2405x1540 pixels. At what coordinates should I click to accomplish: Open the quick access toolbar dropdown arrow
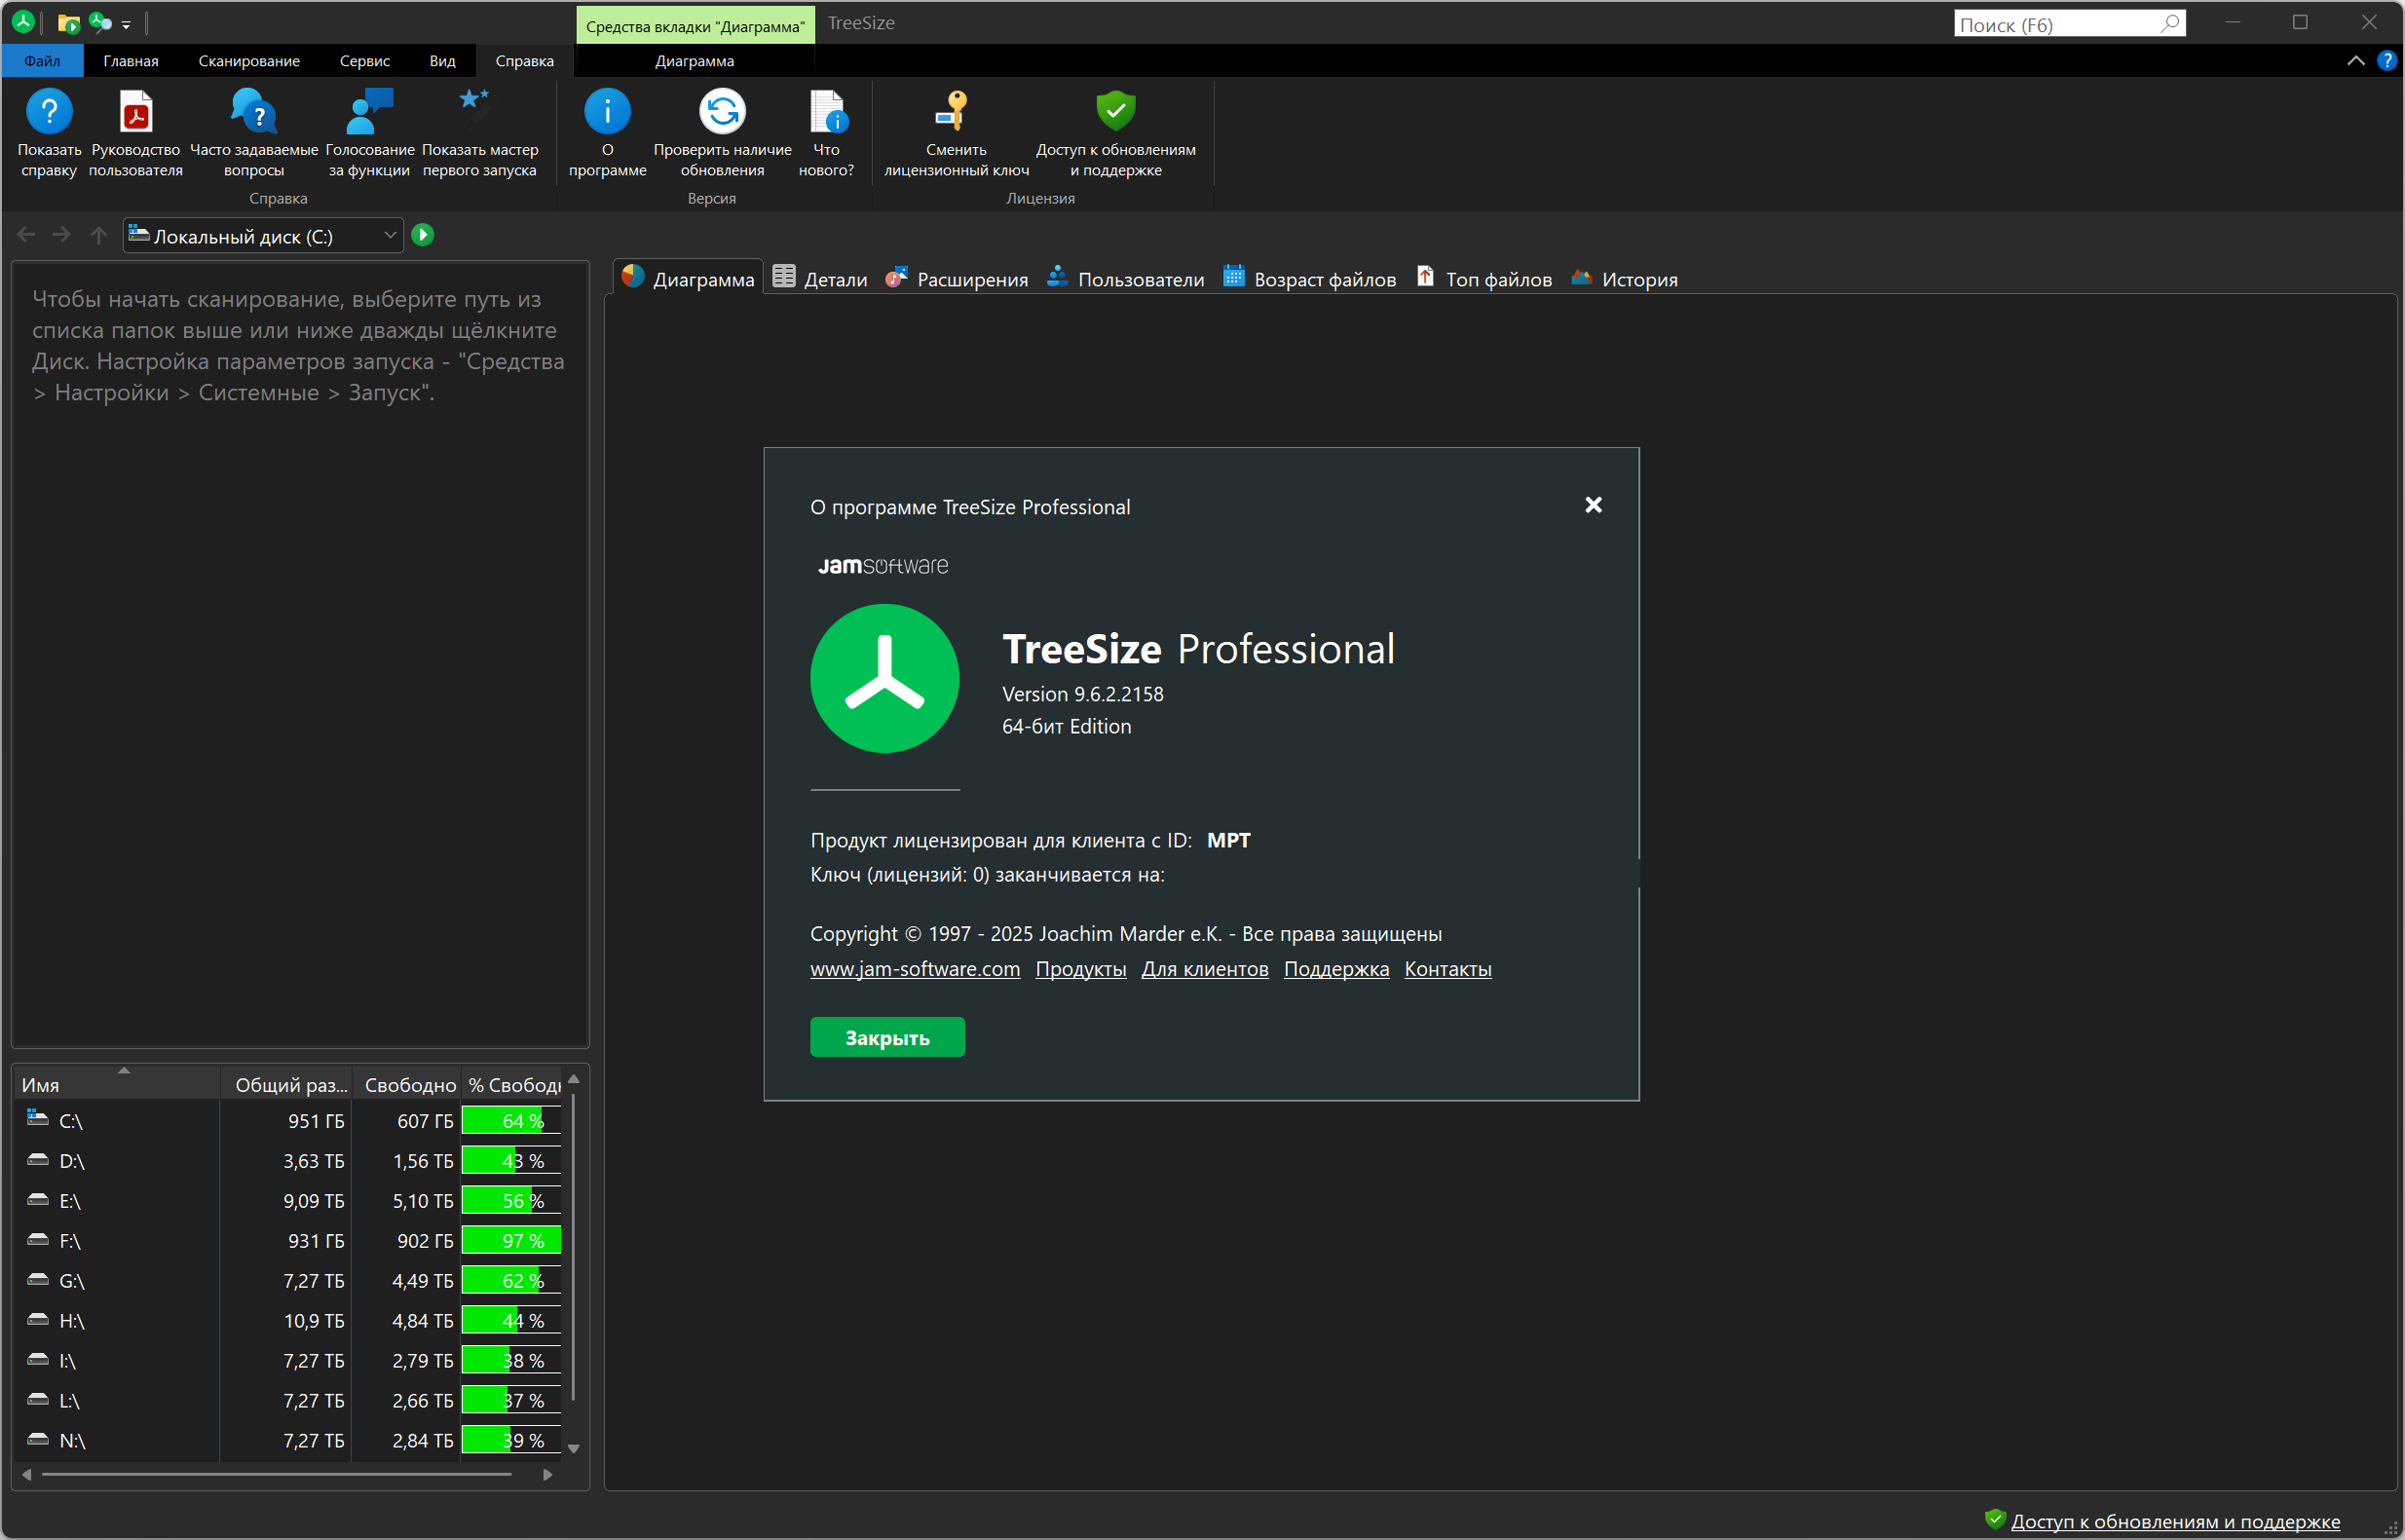[x=126, y=25]
